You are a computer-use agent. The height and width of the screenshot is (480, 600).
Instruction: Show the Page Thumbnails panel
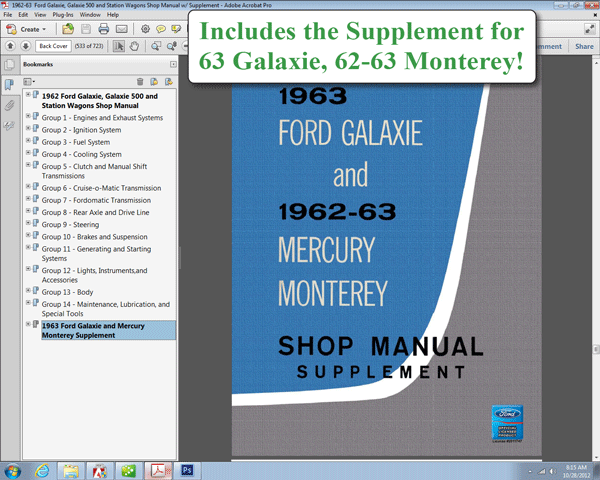click(x=9, y=65)
